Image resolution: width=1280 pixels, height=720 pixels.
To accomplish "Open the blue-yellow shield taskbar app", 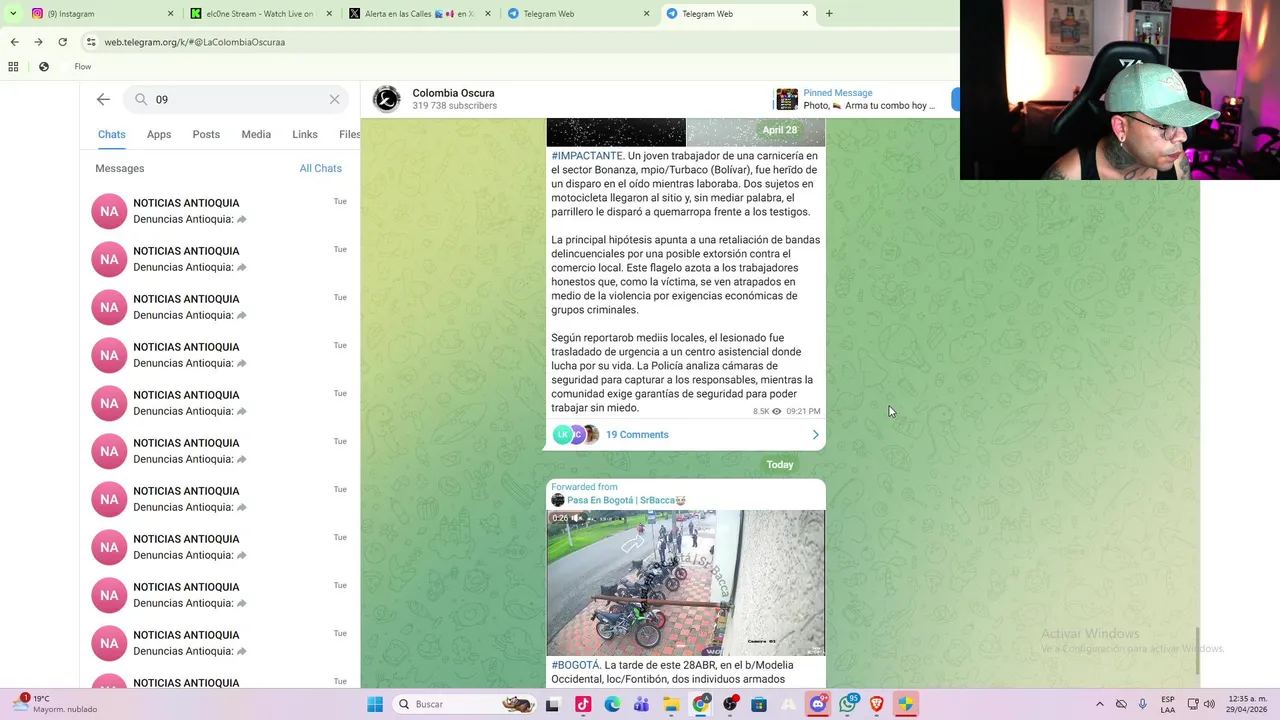I will (906, 704).
